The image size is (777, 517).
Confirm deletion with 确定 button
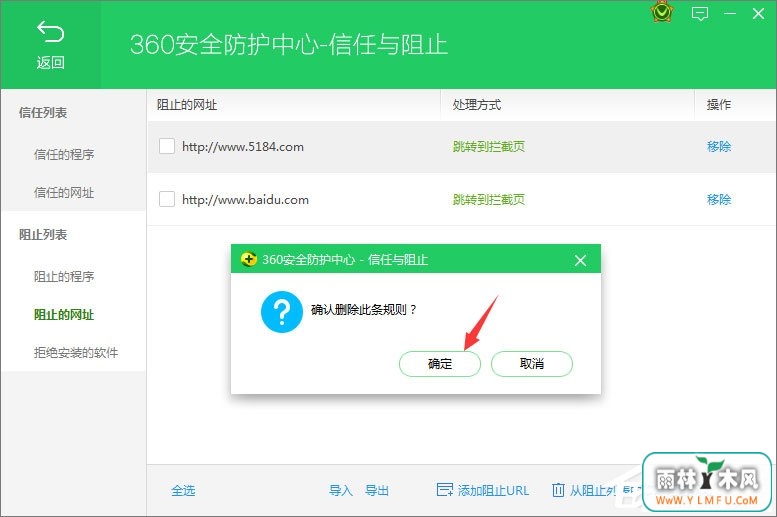(x=440, y=364)
